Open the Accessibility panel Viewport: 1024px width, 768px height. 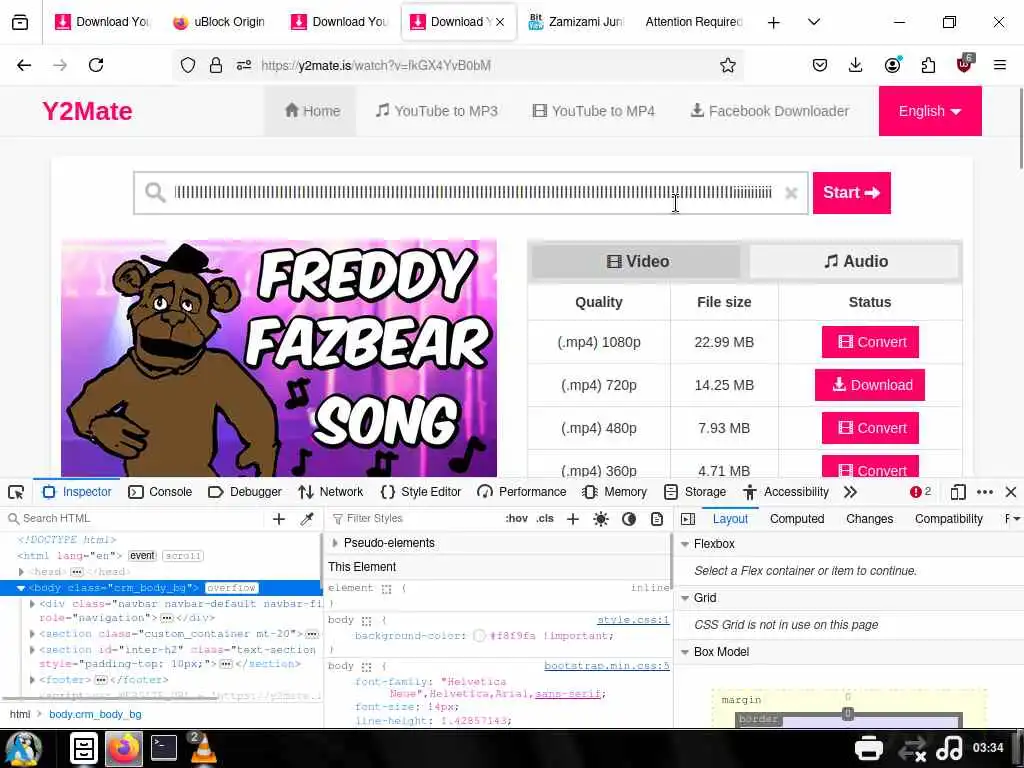(786, 492)
